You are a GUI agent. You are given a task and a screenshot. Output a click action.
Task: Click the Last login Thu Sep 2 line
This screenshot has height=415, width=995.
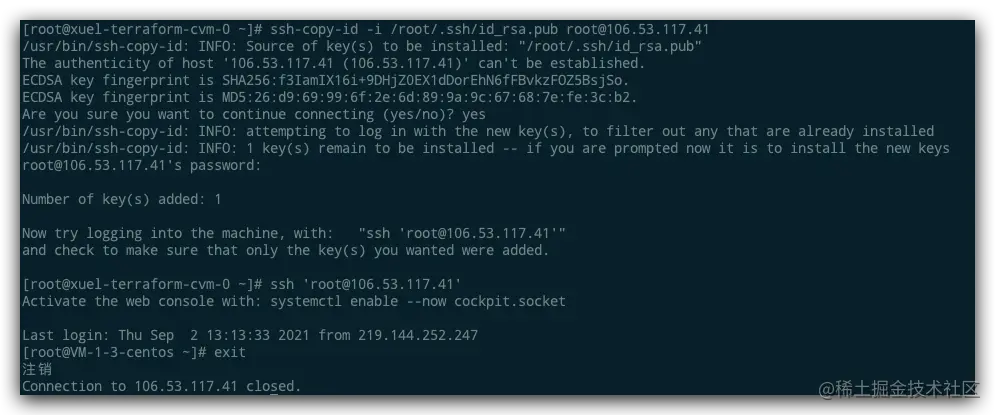250,335
